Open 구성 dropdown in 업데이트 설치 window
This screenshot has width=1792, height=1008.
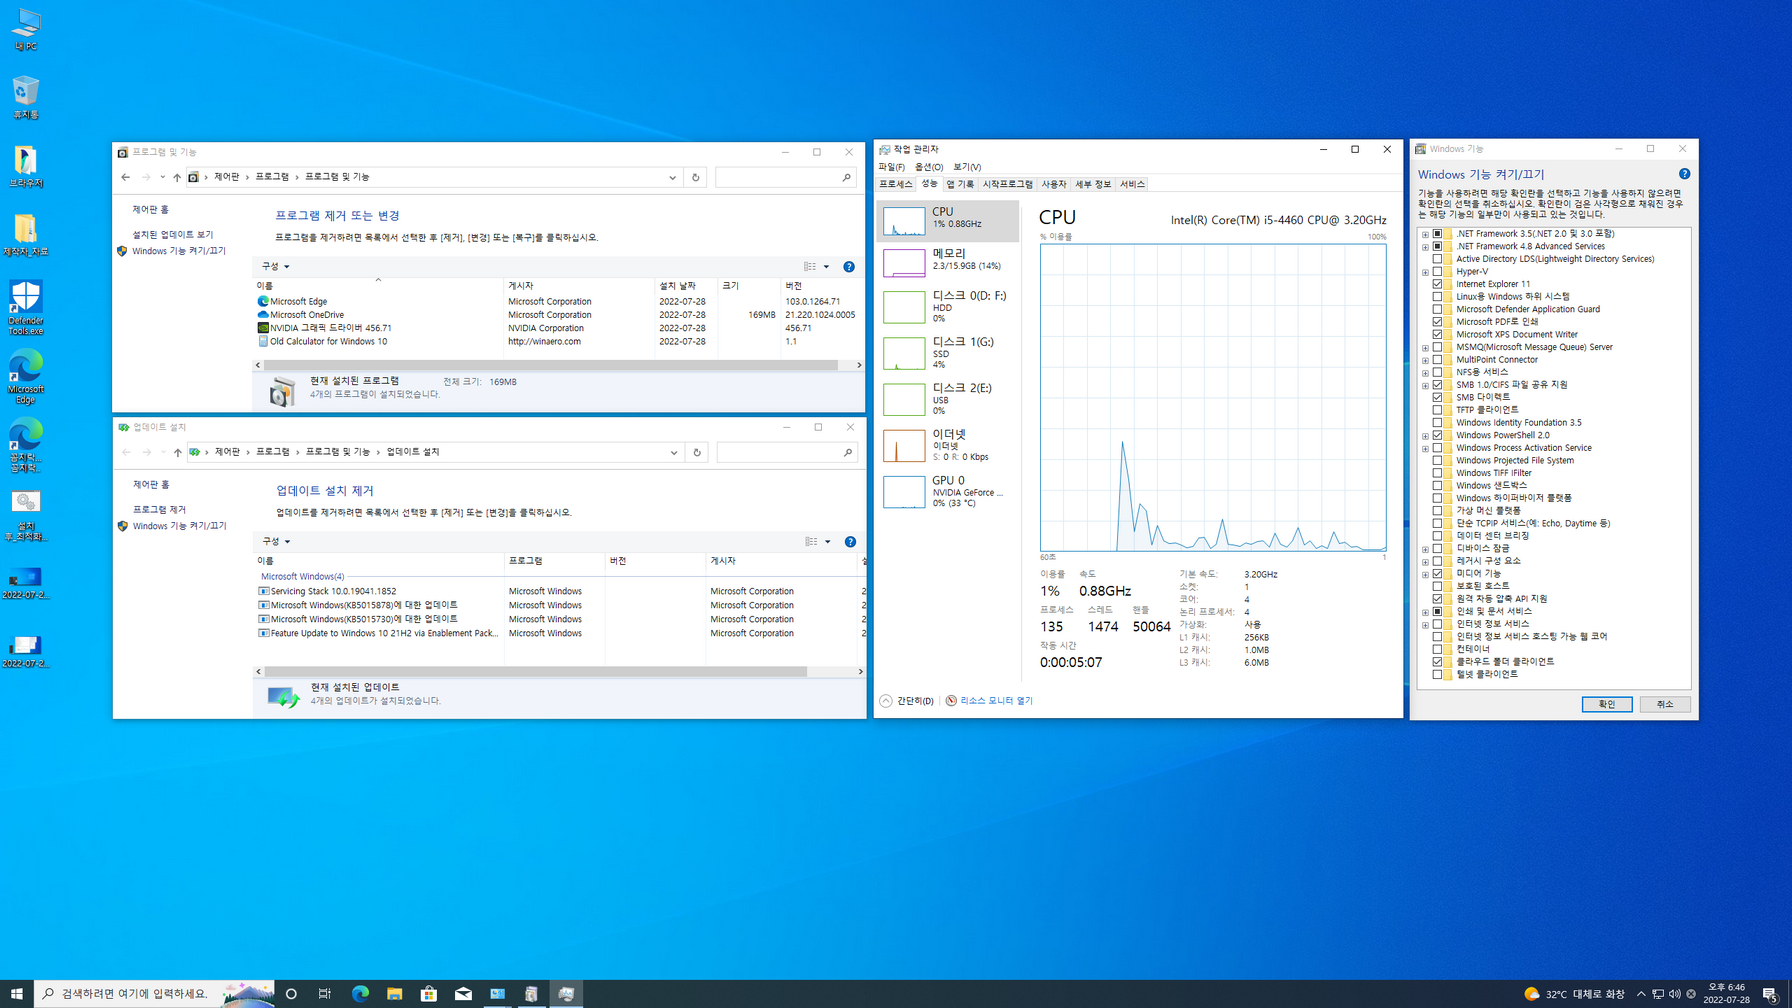click(x=276, y=542)
